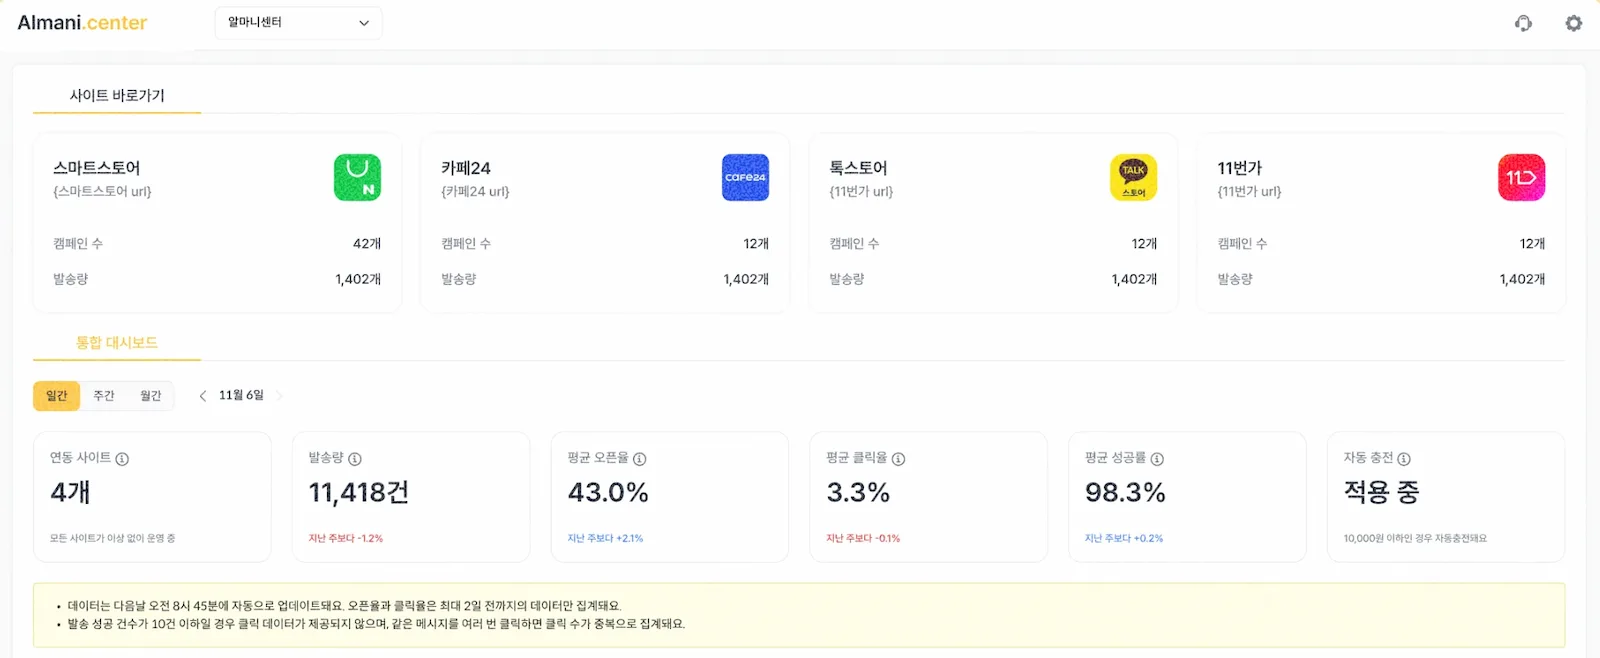
Task: Click the Naver Smartstore green icon
Action: click(357, 177)
